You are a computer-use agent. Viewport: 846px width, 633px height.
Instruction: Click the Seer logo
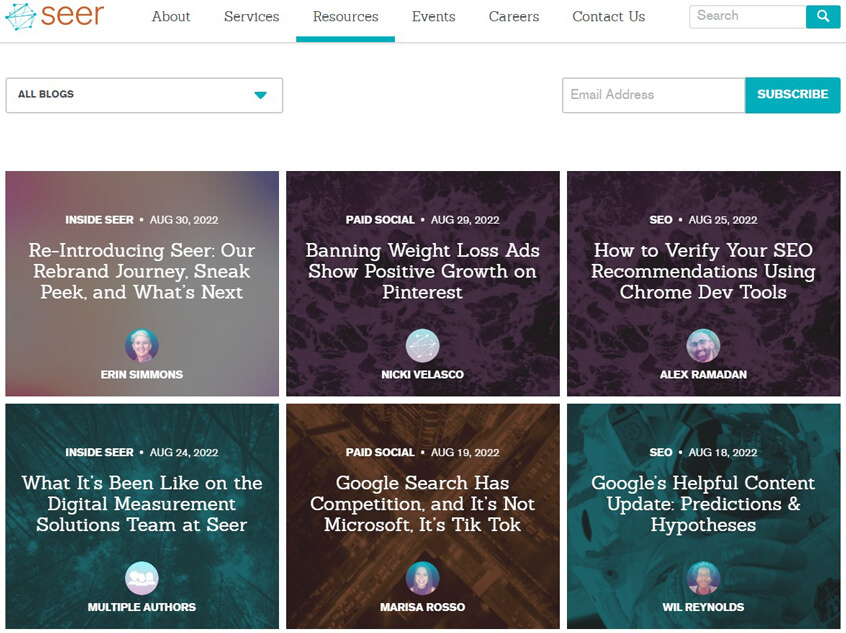click(x=54, y=16)
